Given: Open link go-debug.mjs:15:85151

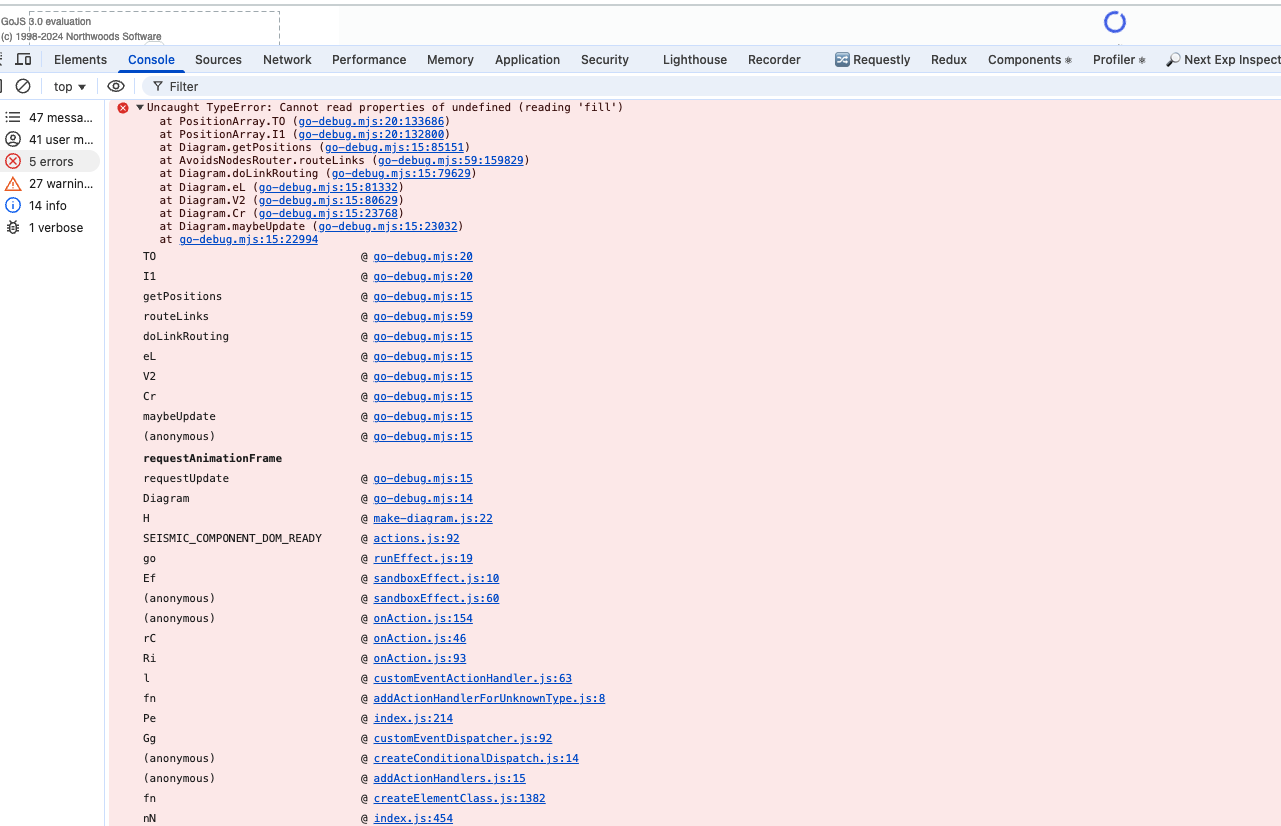Looking at the screenshot, I should 394,147.
